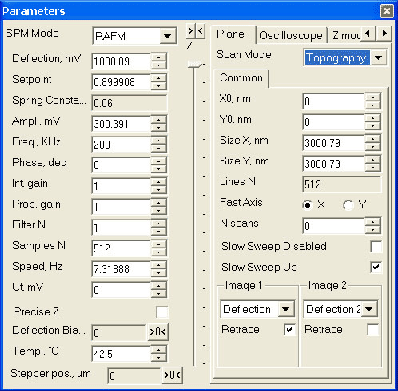Image resolution: width=398 pixels, height=391 pixels.
Task: Enable Image 2 Retrace checkbox
Action: (x=373, y=329)
